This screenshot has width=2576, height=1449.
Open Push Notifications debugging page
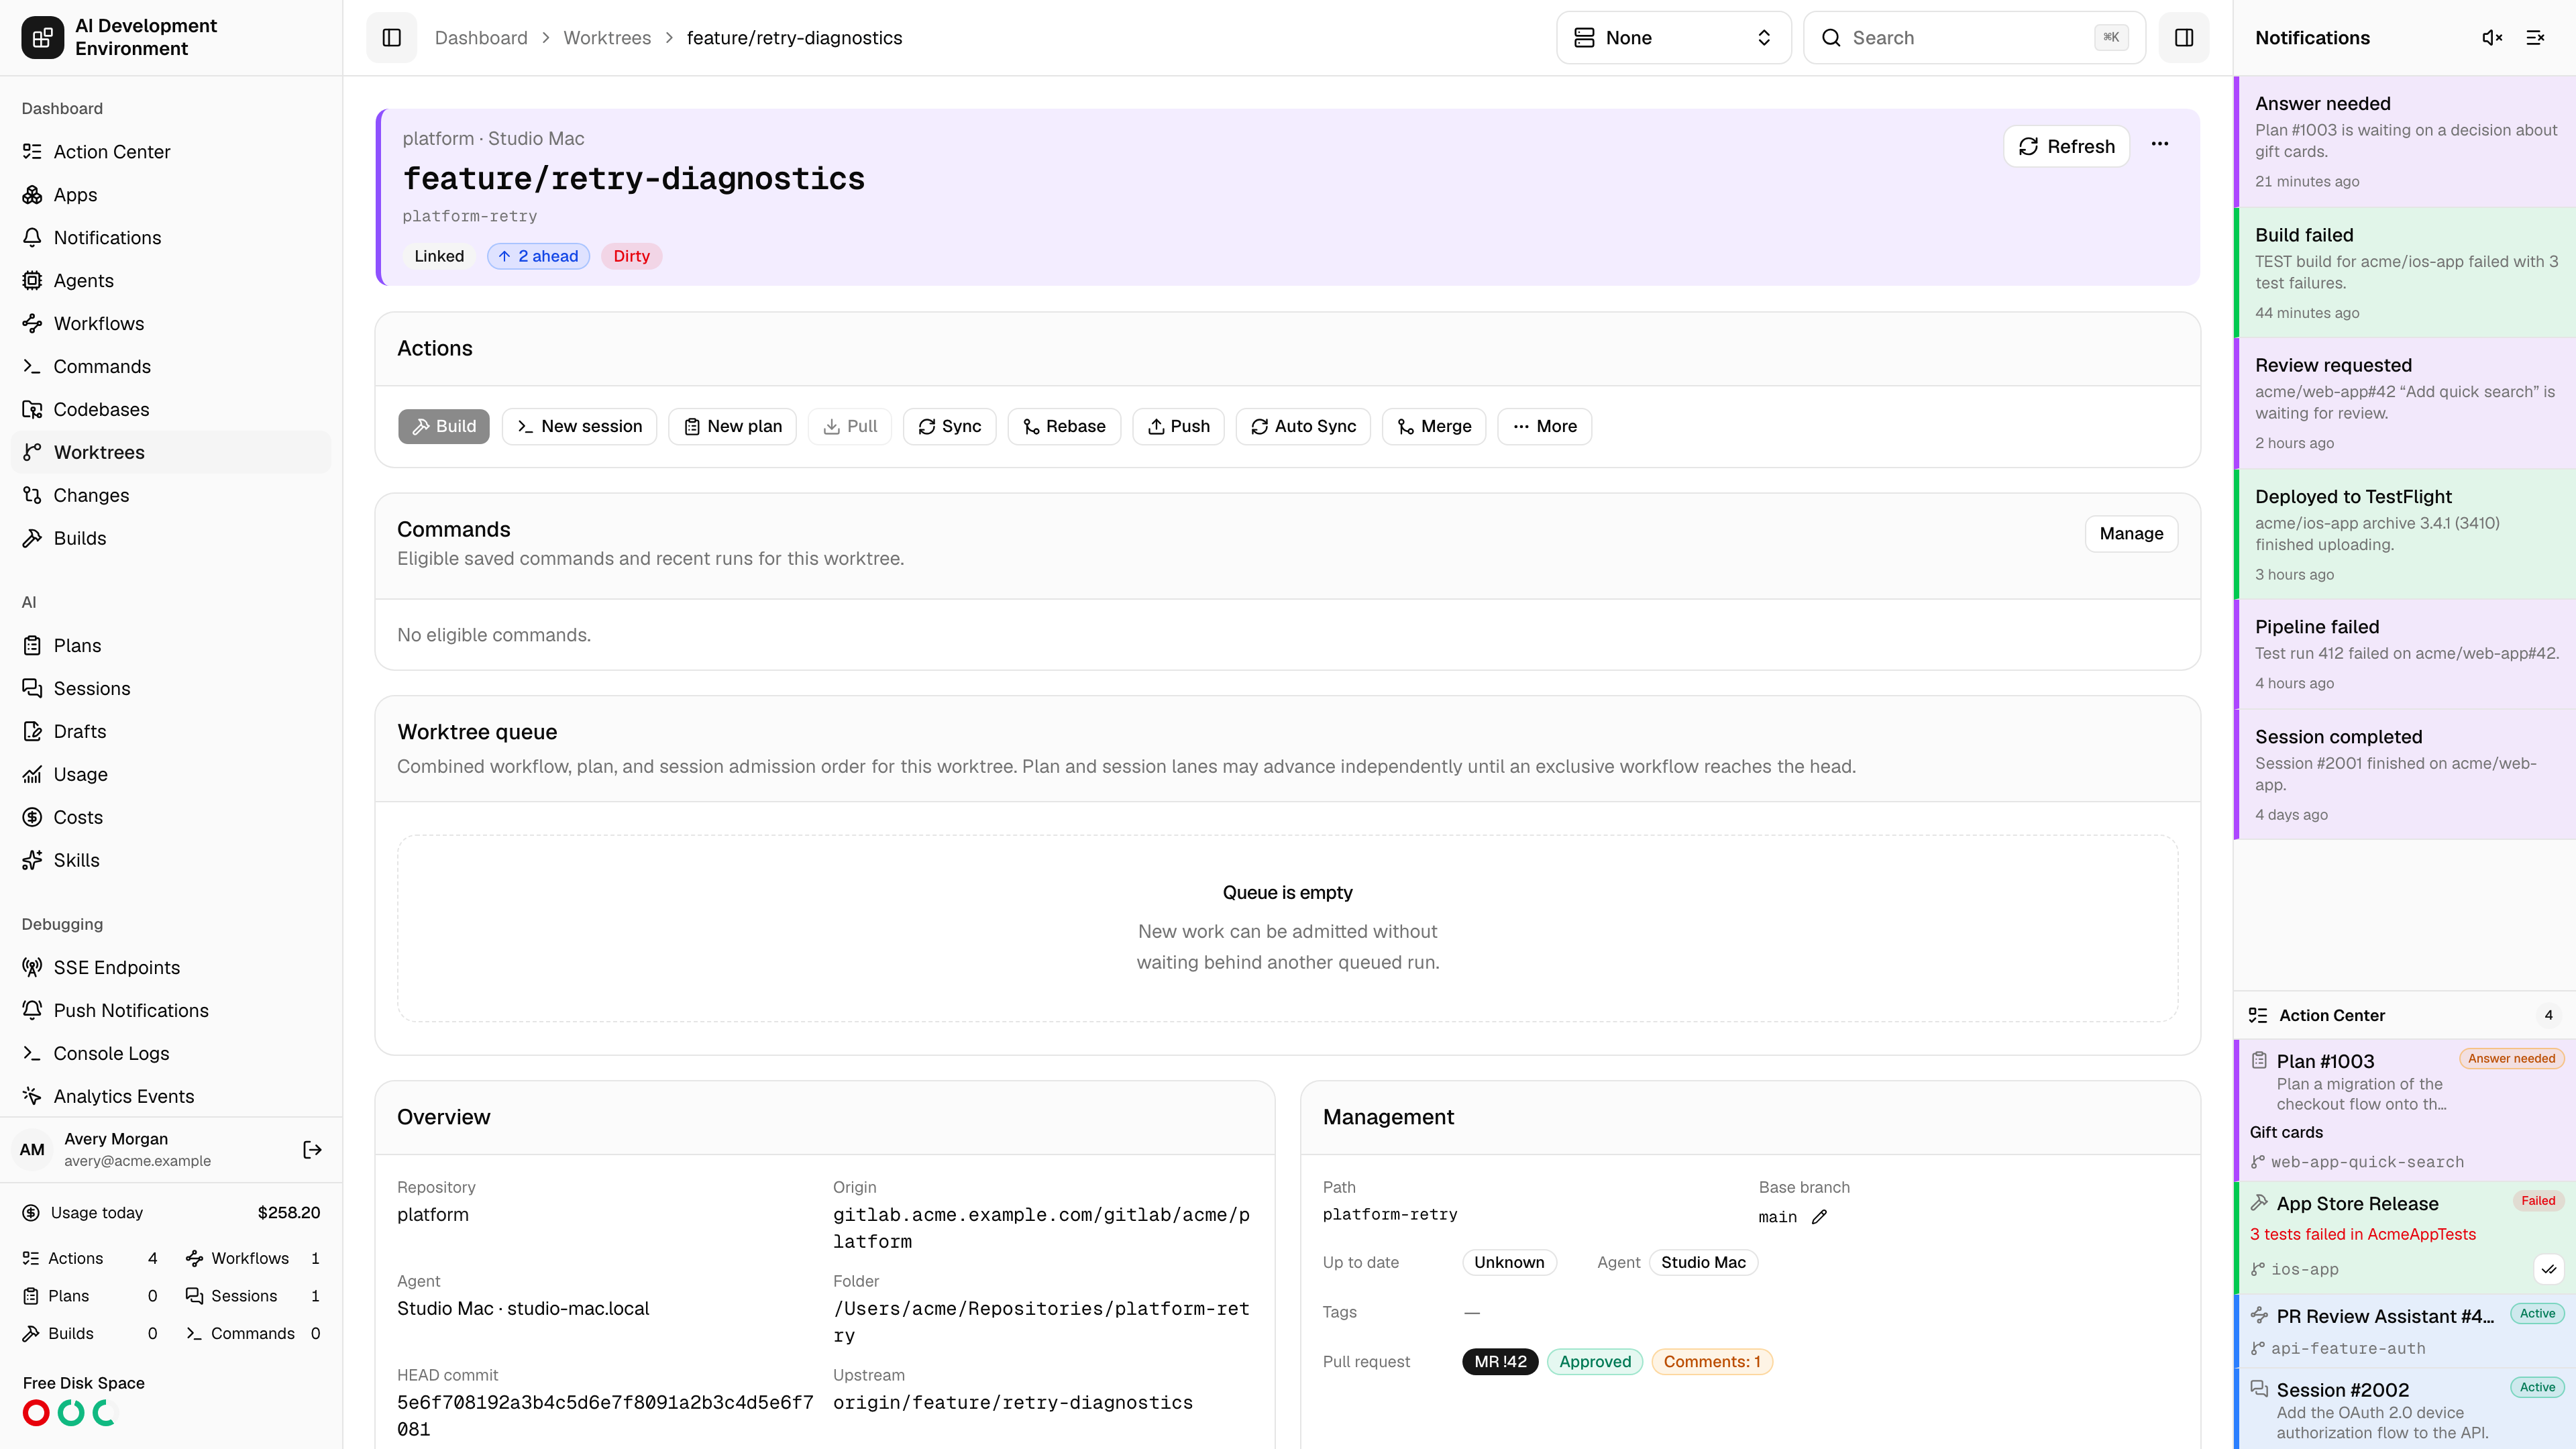(x=171, y=1011)
